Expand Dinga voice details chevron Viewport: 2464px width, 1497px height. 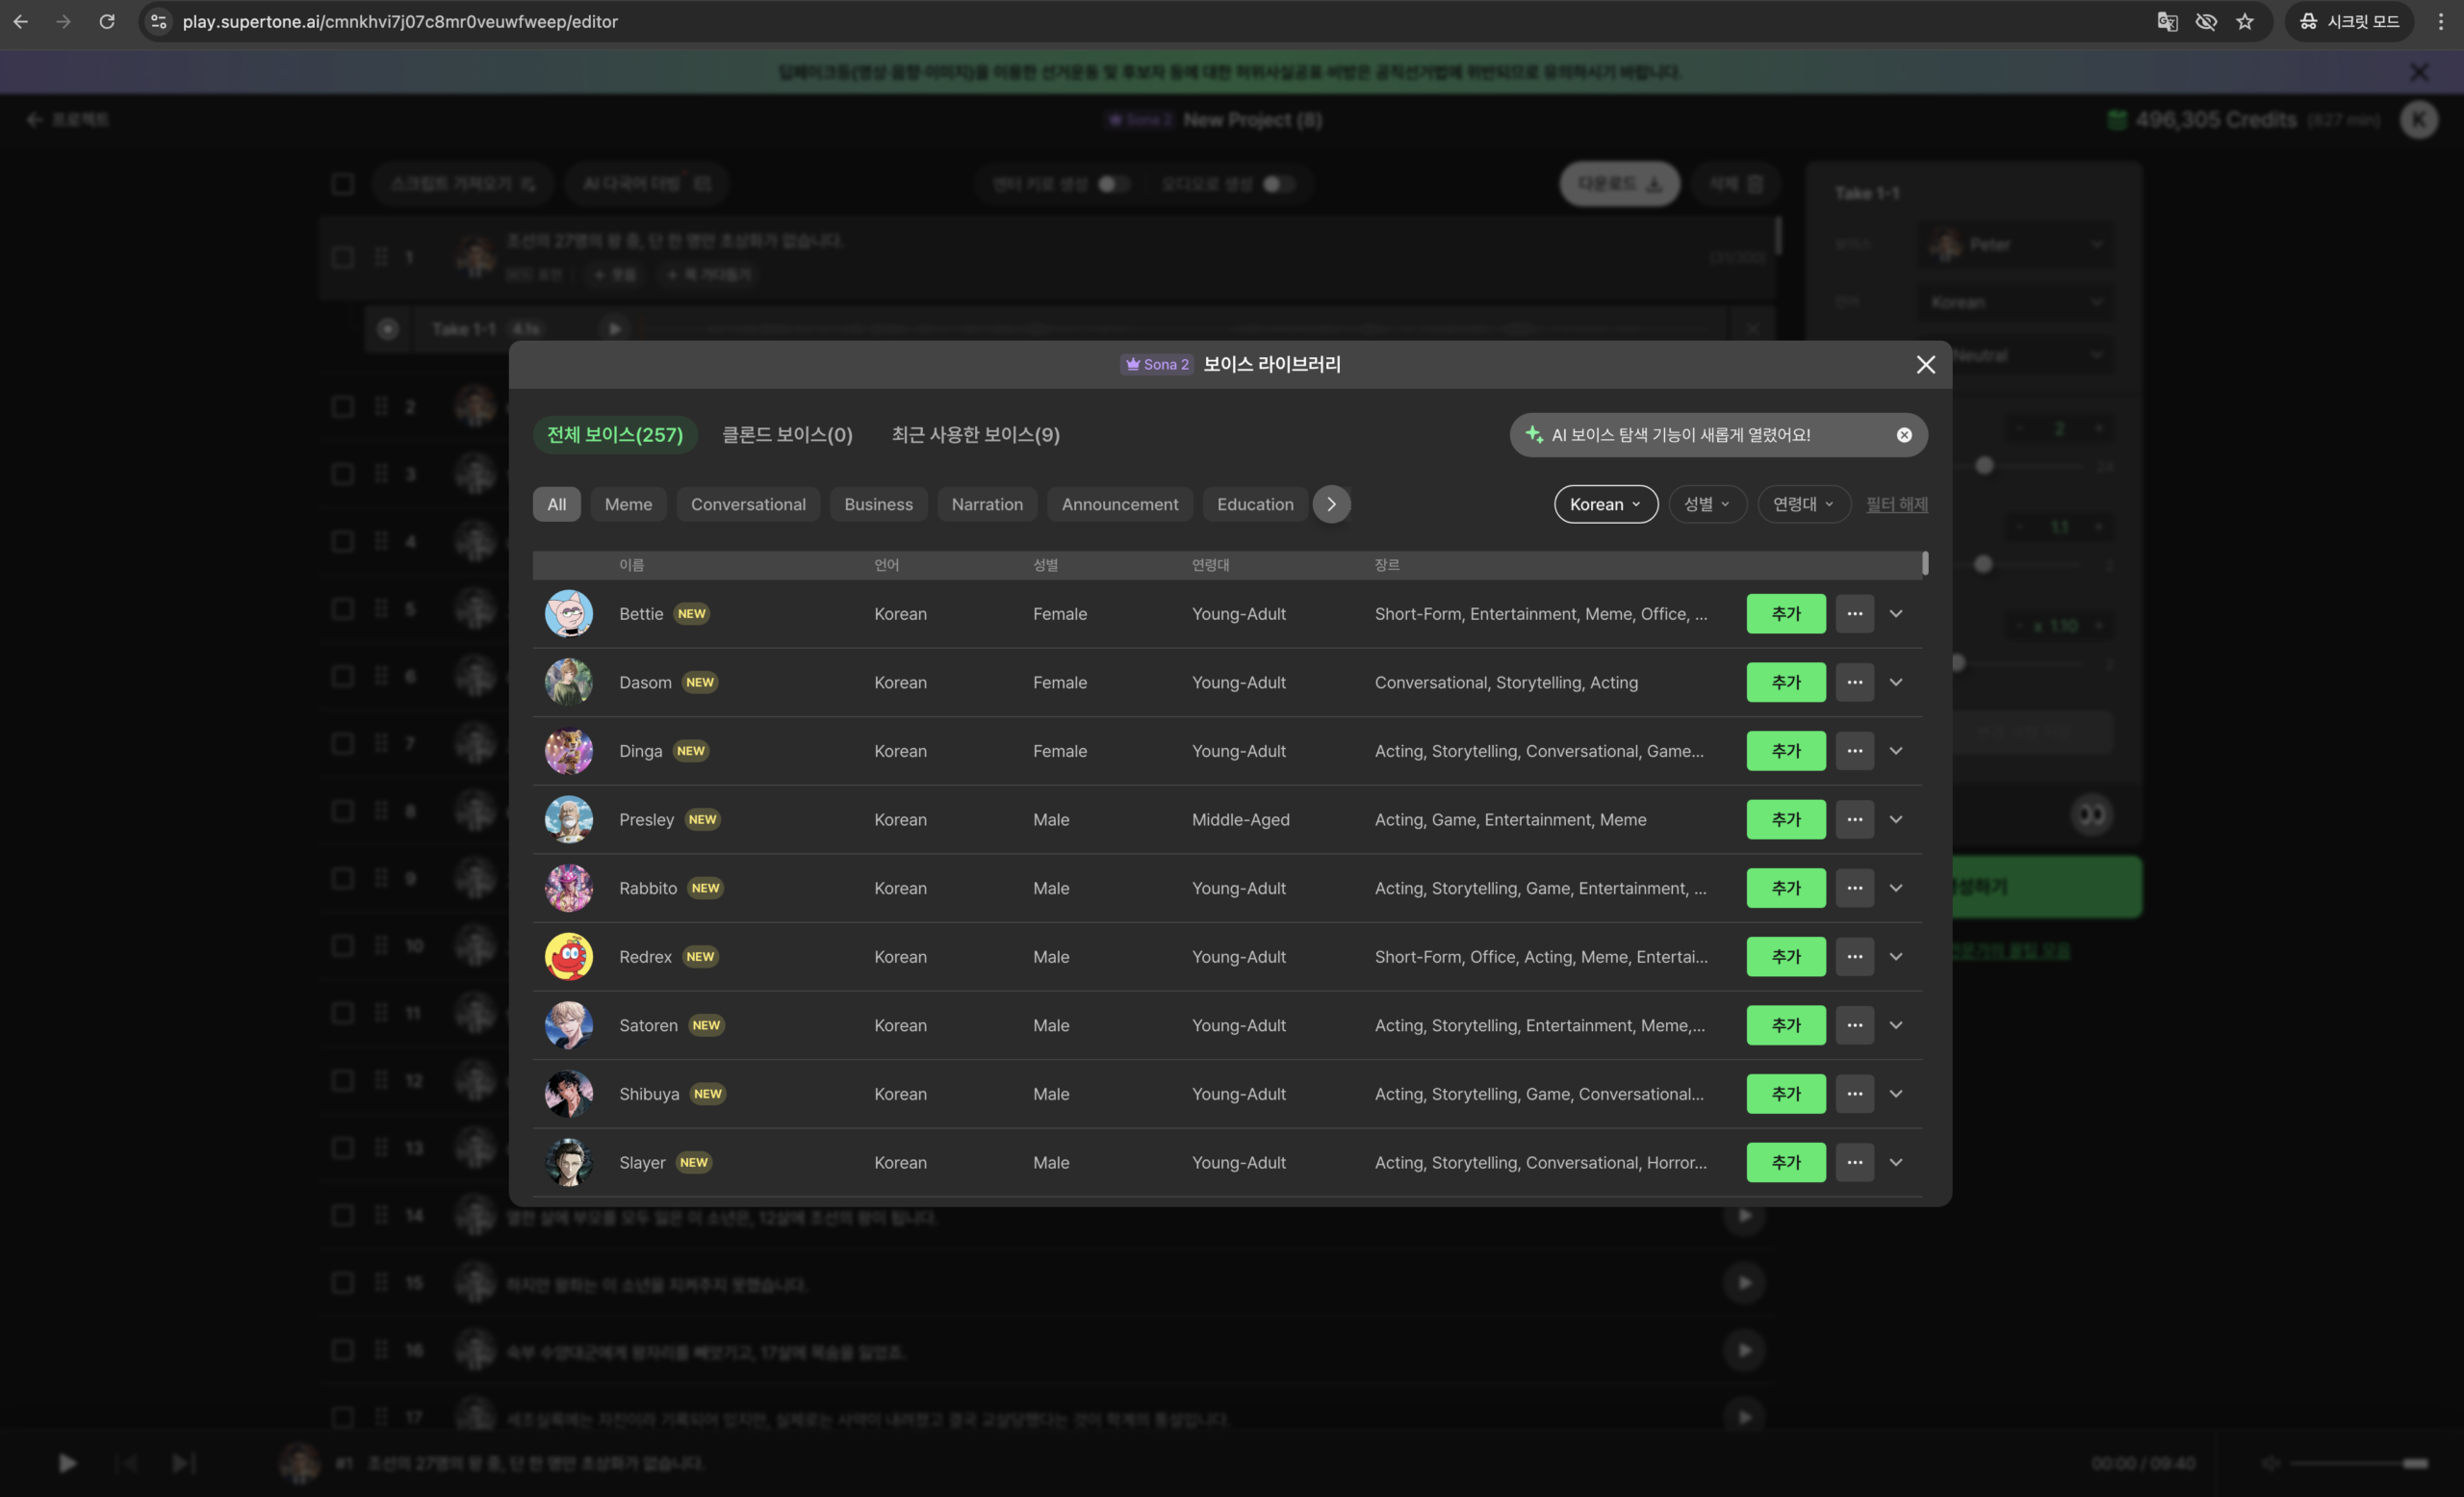[1895, 751]
